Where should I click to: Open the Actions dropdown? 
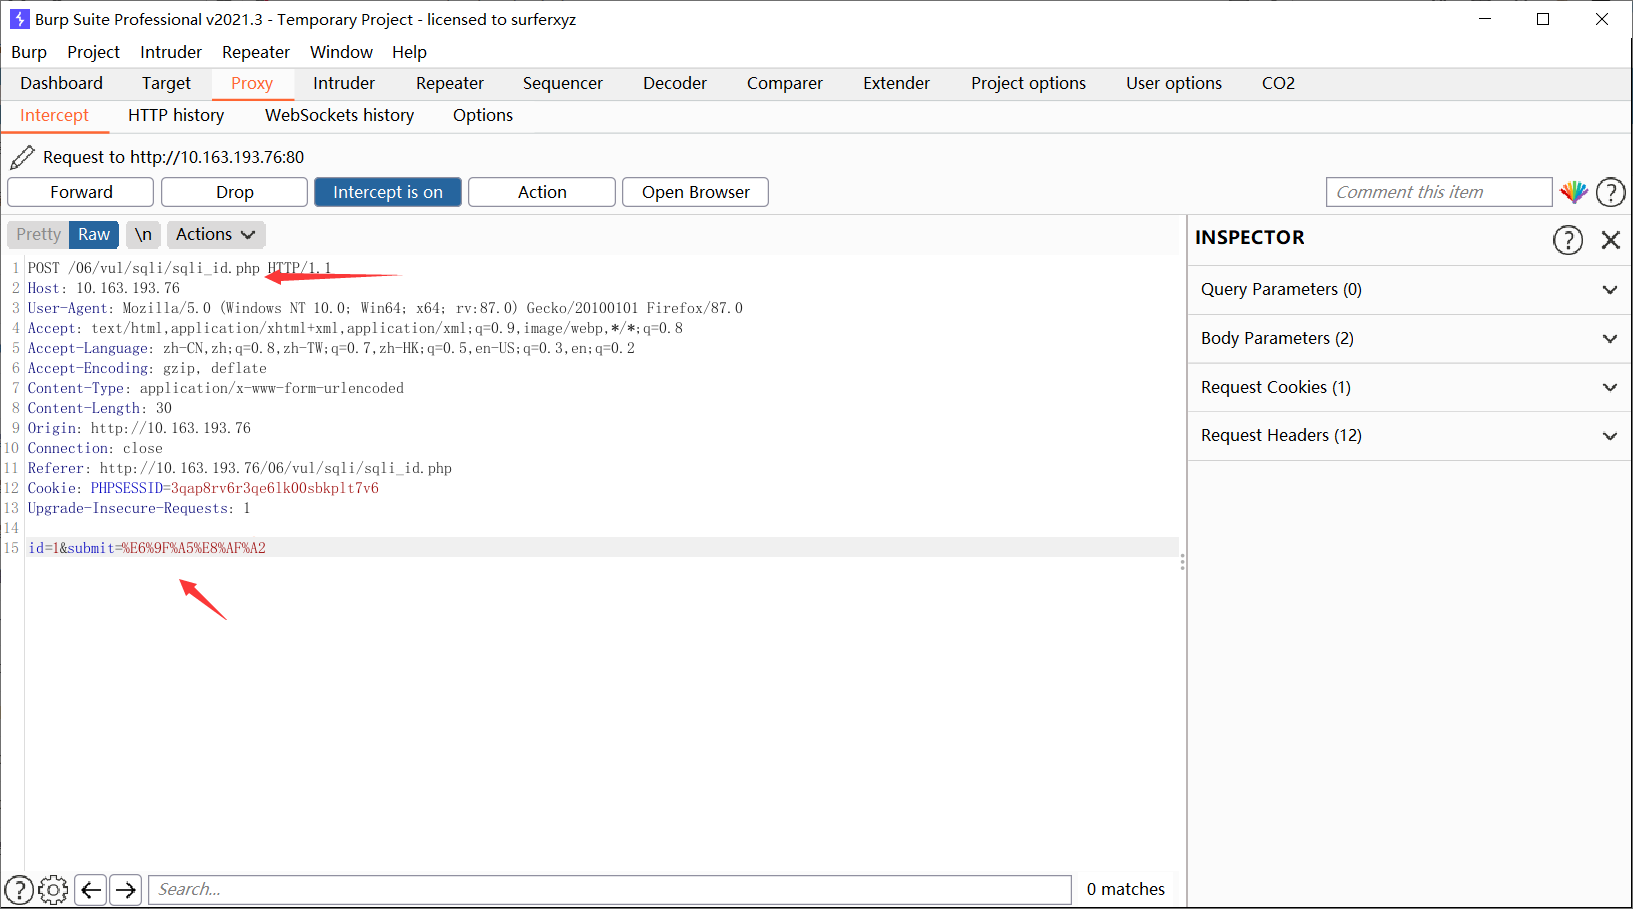[x=215, y=234]
